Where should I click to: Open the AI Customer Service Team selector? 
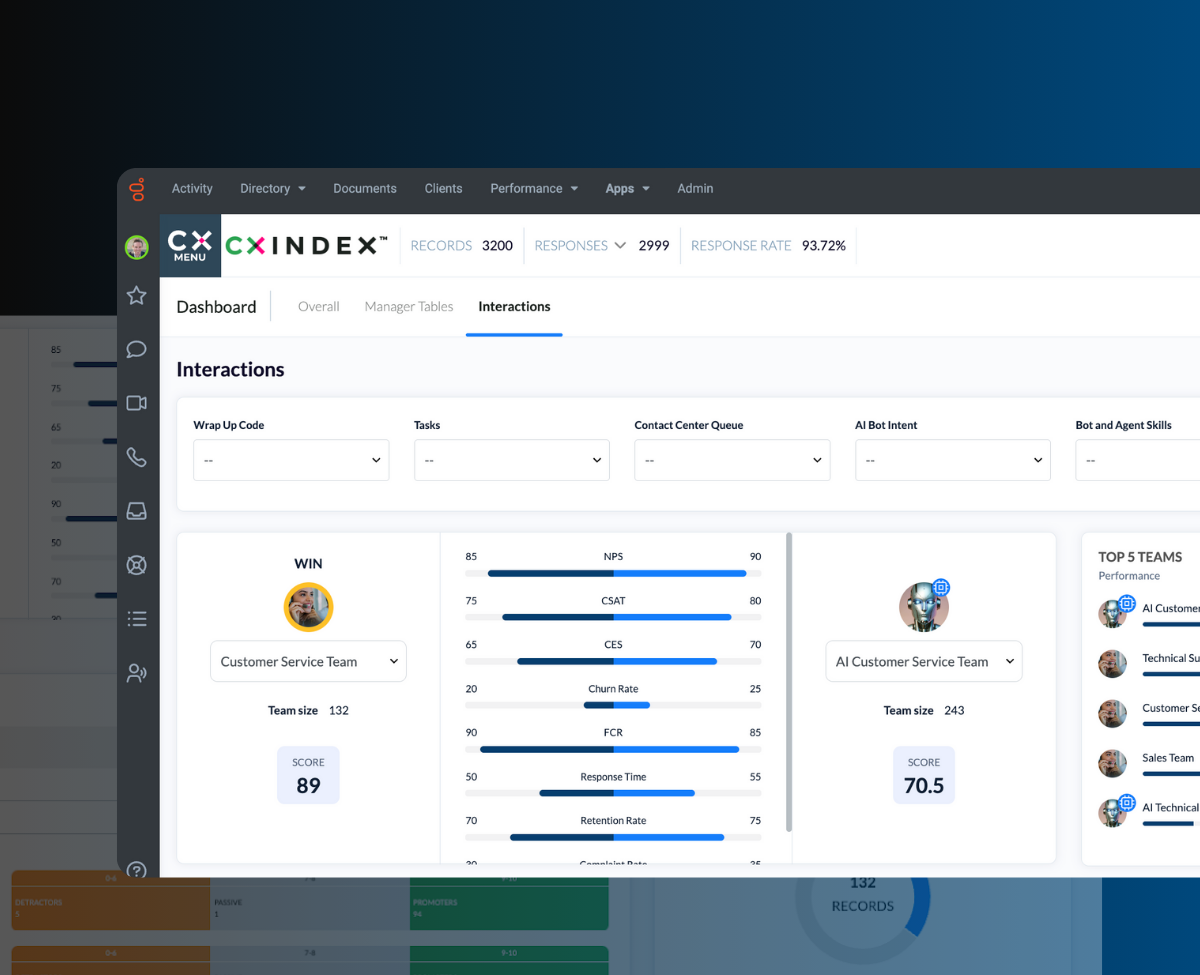[923, 662]
